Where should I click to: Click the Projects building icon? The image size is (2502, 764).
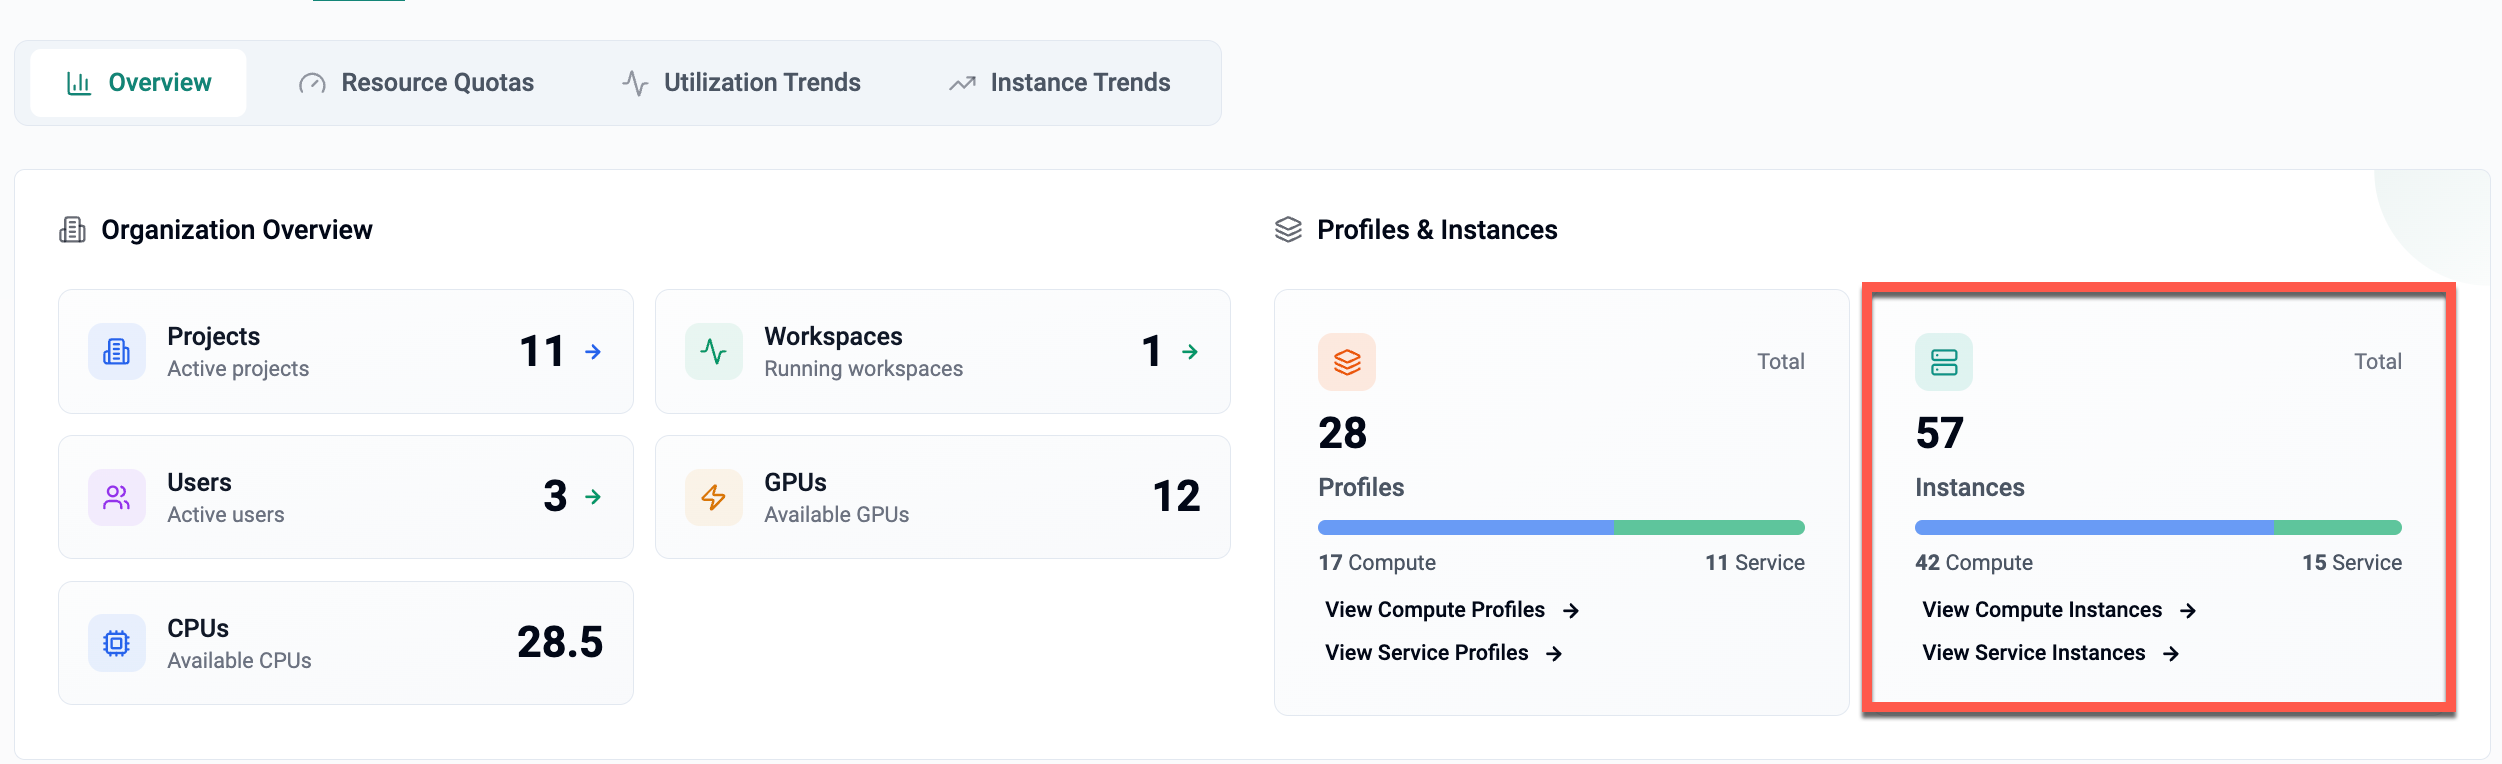coord(117,352)
